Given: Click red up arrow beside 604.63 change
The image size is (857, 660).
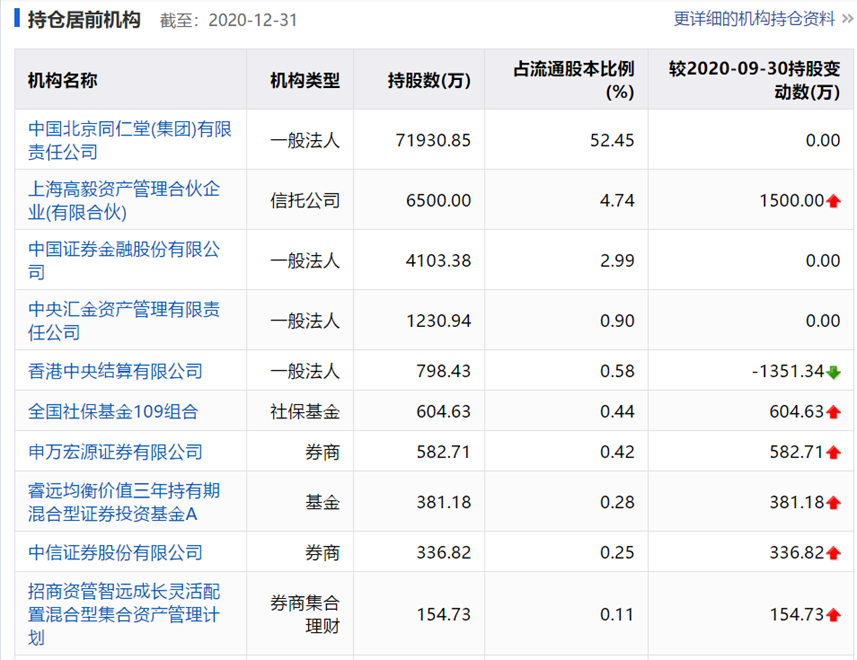Looking at the screenshot, I should 833,412.
